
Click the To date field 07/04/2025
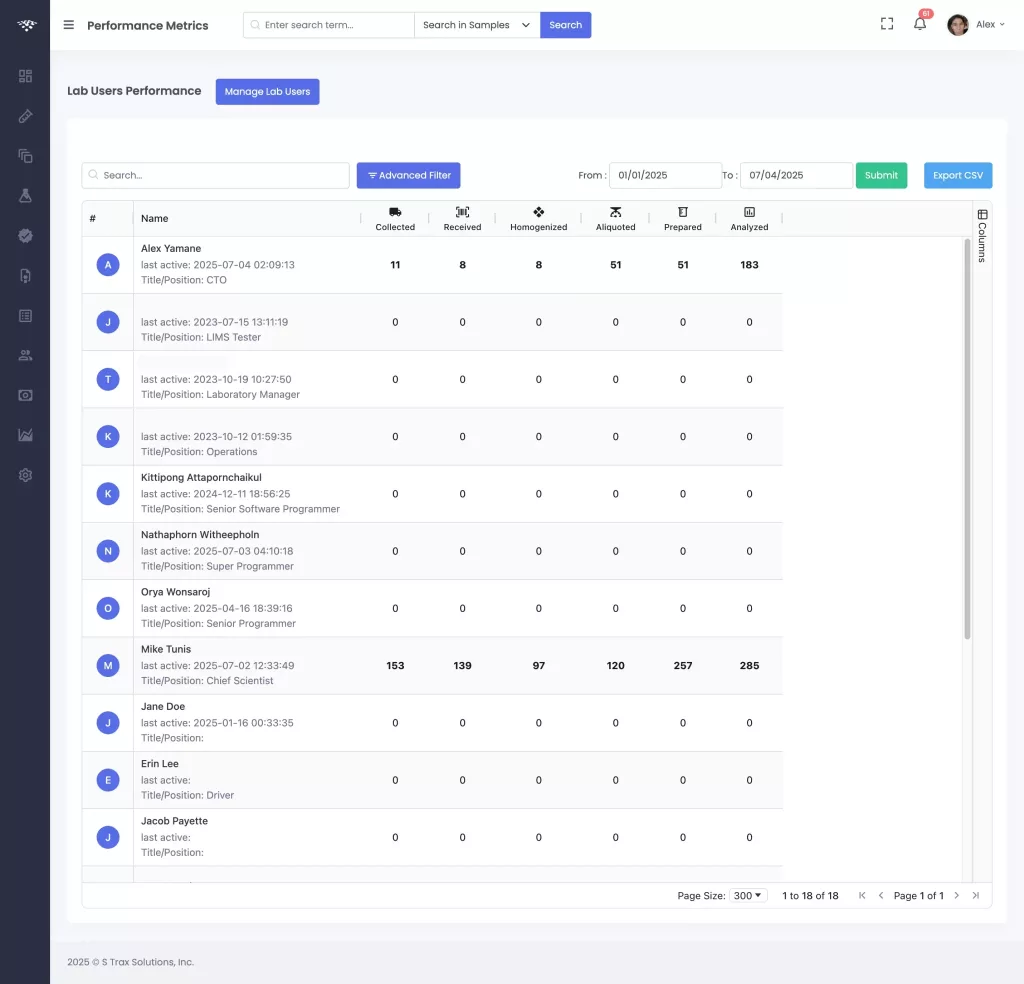click(x=796, y=175)
